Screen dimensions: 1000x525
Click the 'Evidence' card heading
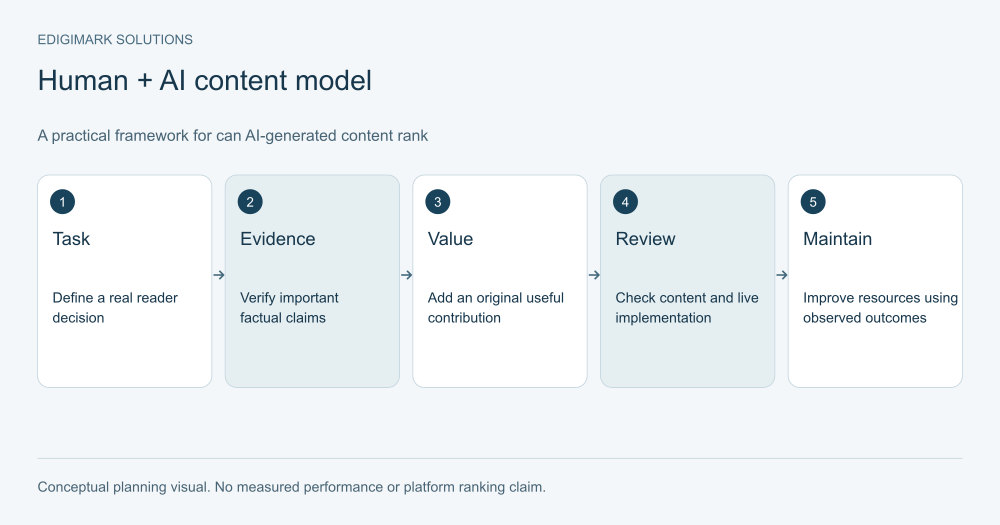[x=277, y=239]
